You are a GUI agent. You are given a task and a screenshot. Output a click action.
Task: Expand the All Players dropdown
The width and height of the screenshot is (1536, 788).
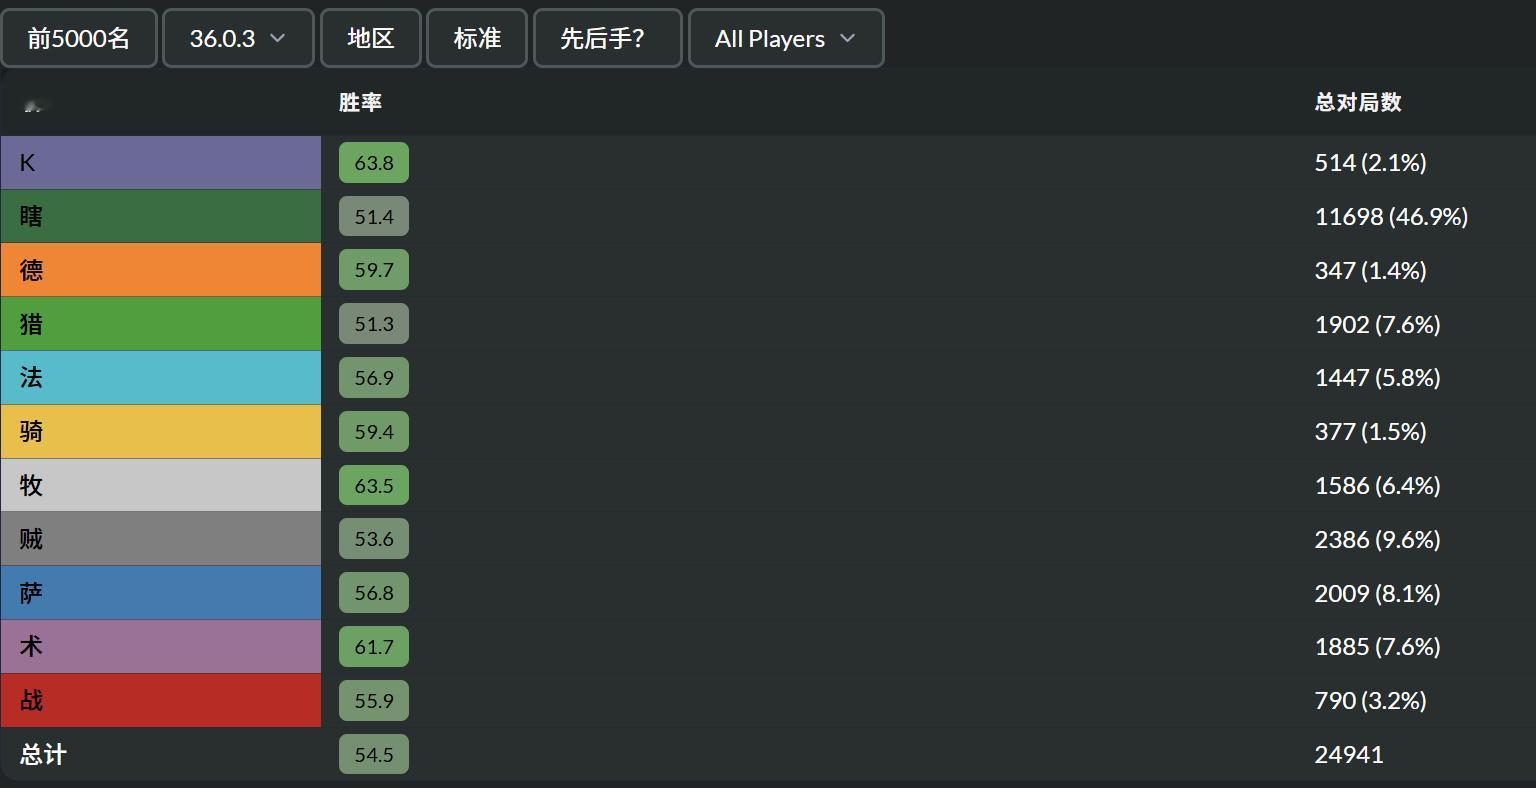point(786,38)
